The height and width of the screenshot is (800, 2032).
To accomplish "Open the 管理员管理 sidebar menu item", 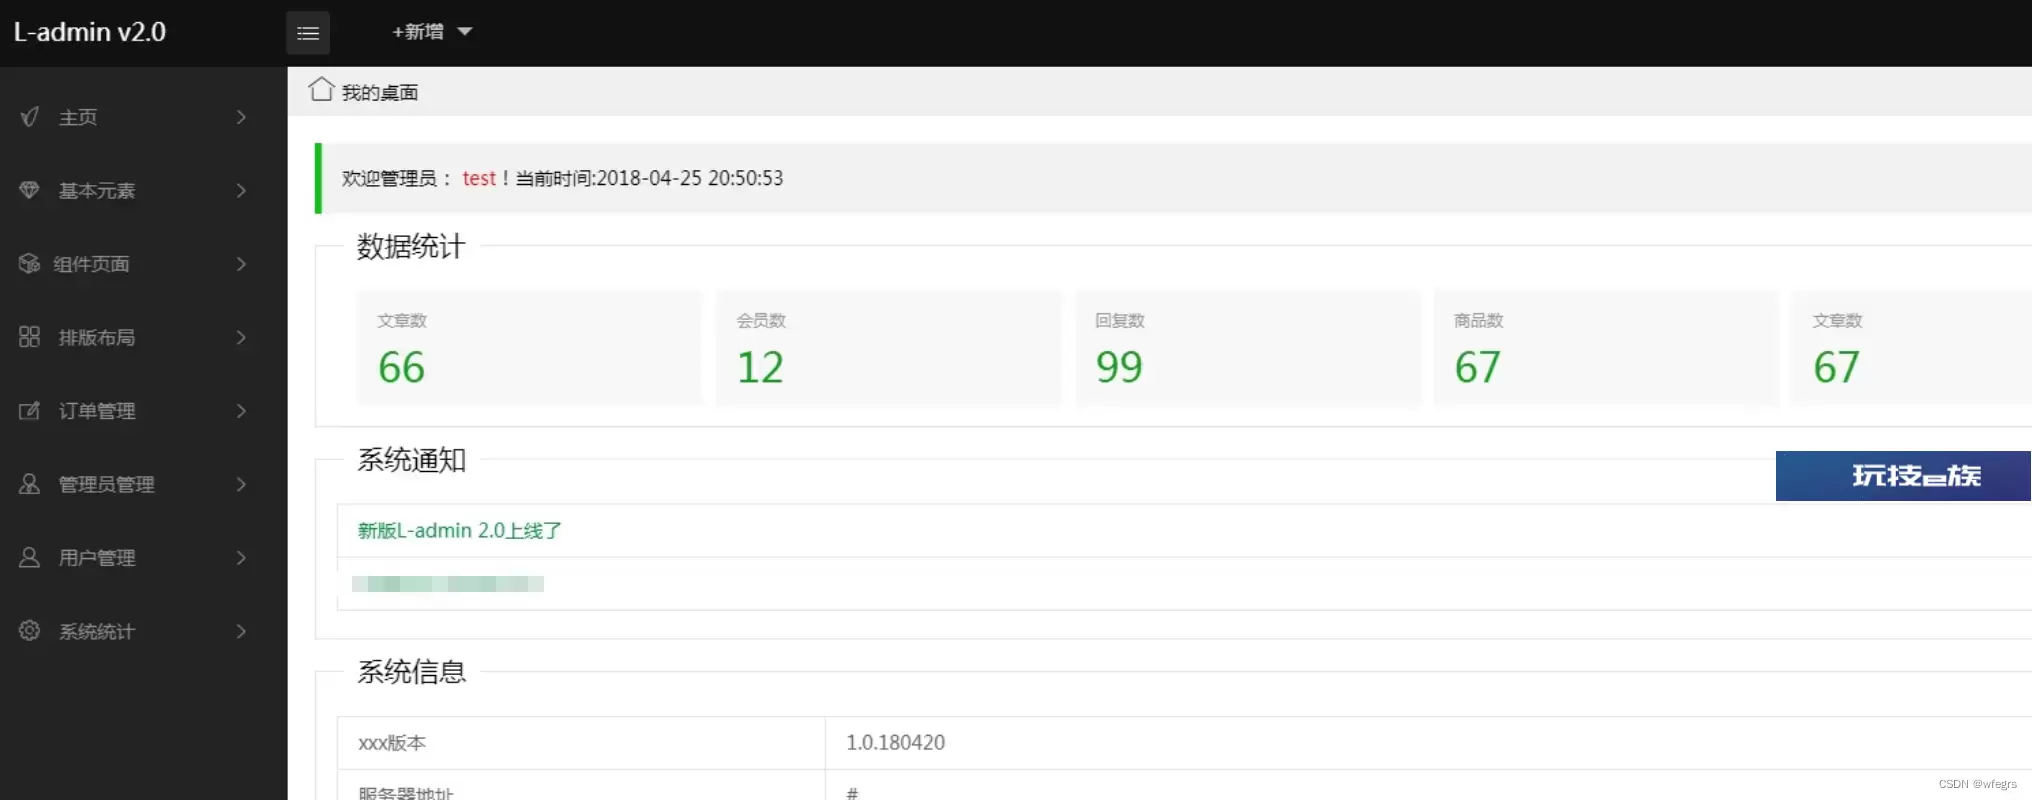I will click(x=143, y=484).
